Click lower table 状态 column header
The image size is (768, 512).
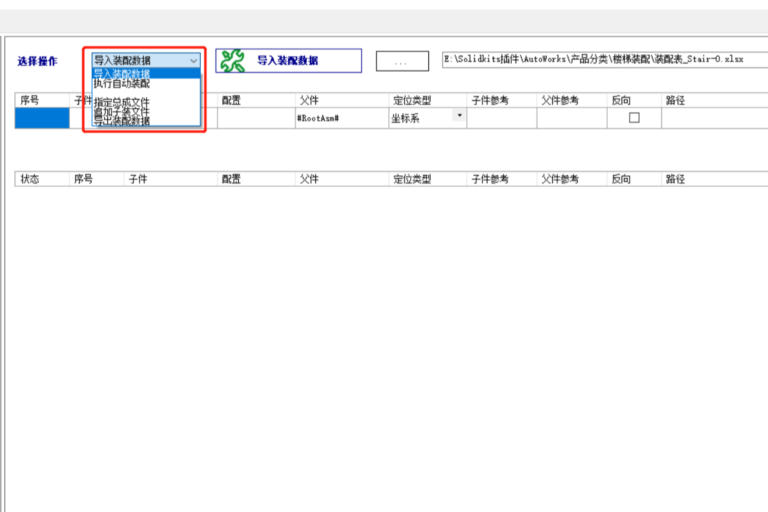pos(42,179)
